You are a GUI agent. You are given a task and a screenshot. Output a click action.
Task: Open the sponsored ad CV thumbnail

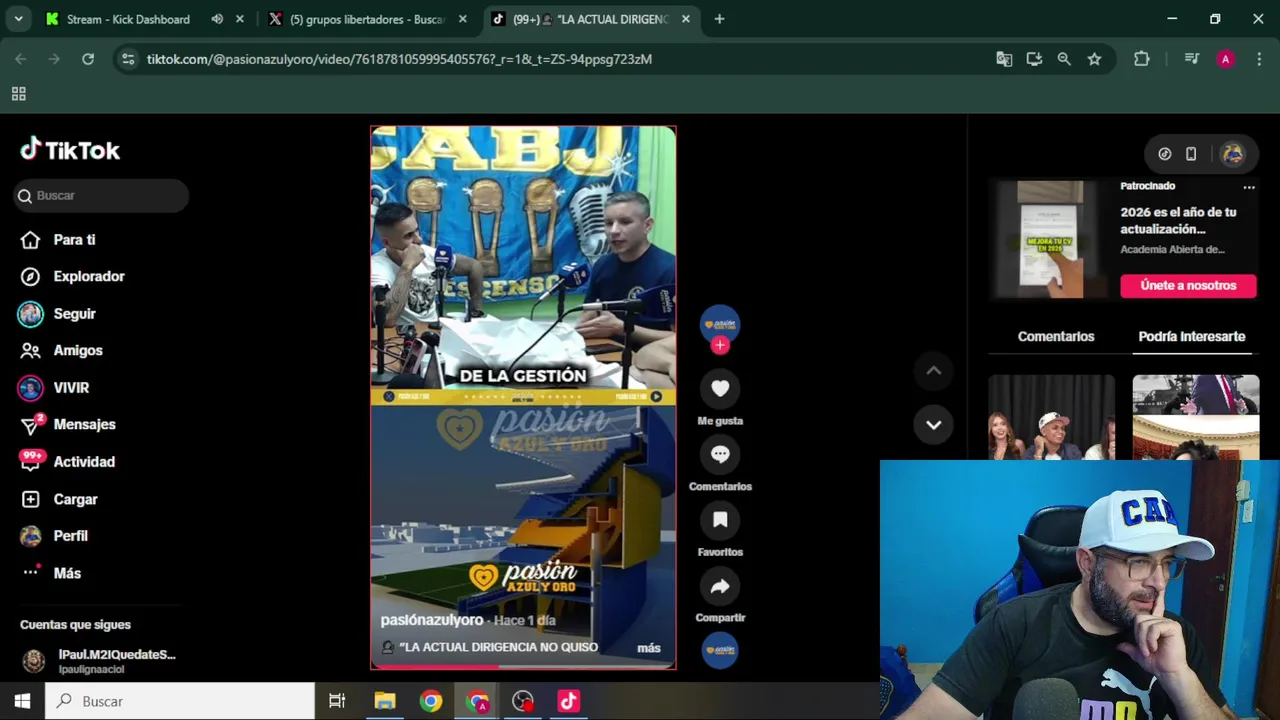tap(1050, 239)
